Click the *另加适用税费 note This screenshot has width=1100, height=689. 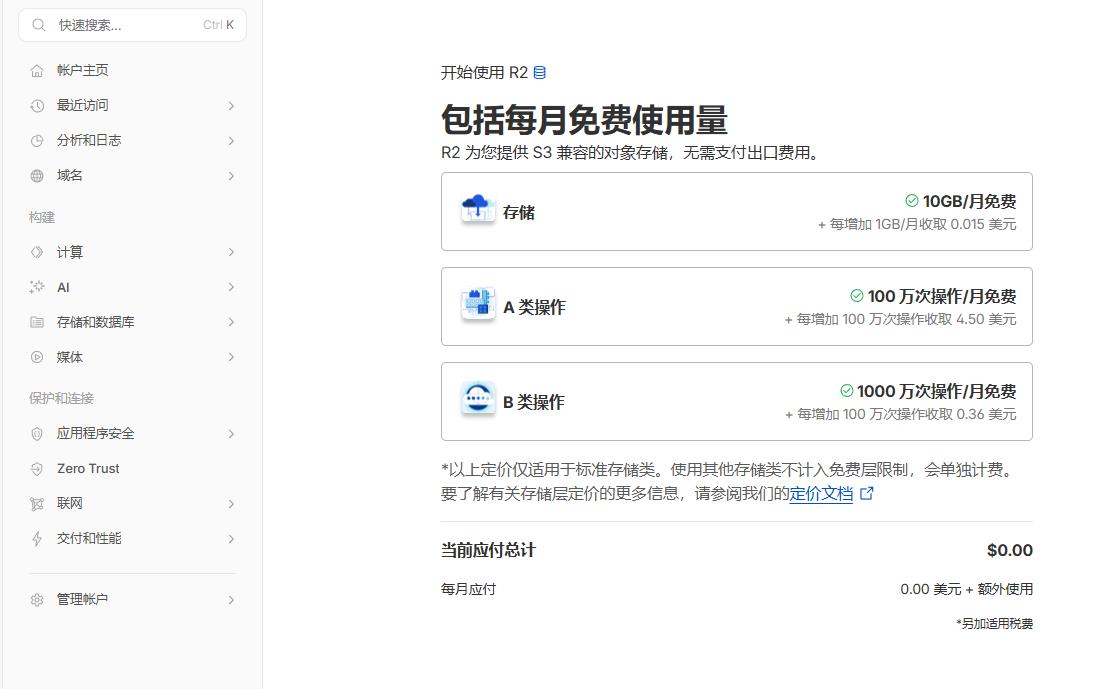(995, 623)
